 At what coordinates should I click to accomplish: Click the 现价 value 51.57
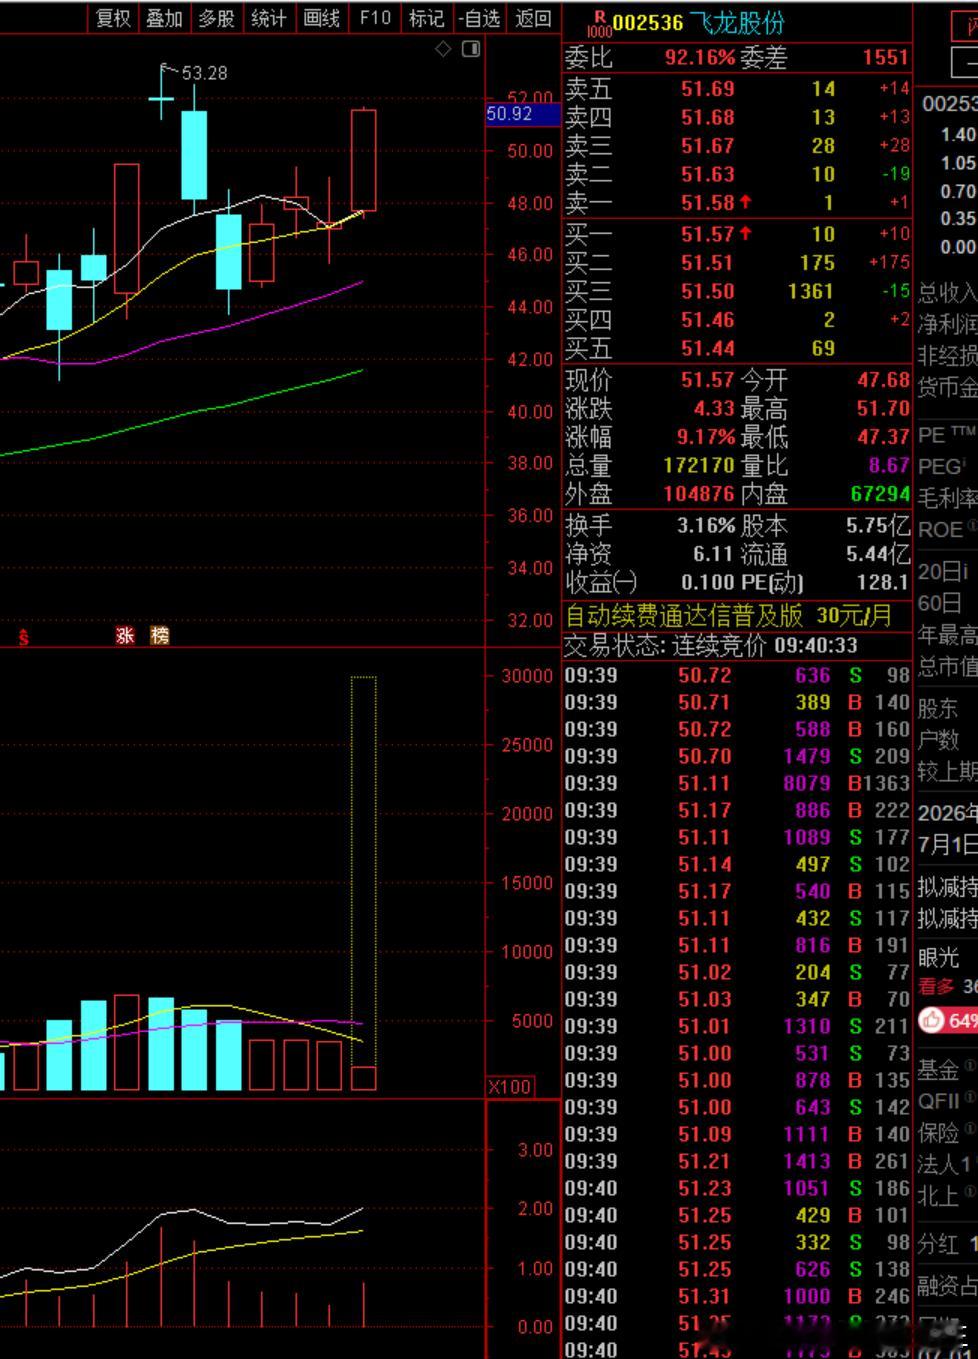coord(708,380)
